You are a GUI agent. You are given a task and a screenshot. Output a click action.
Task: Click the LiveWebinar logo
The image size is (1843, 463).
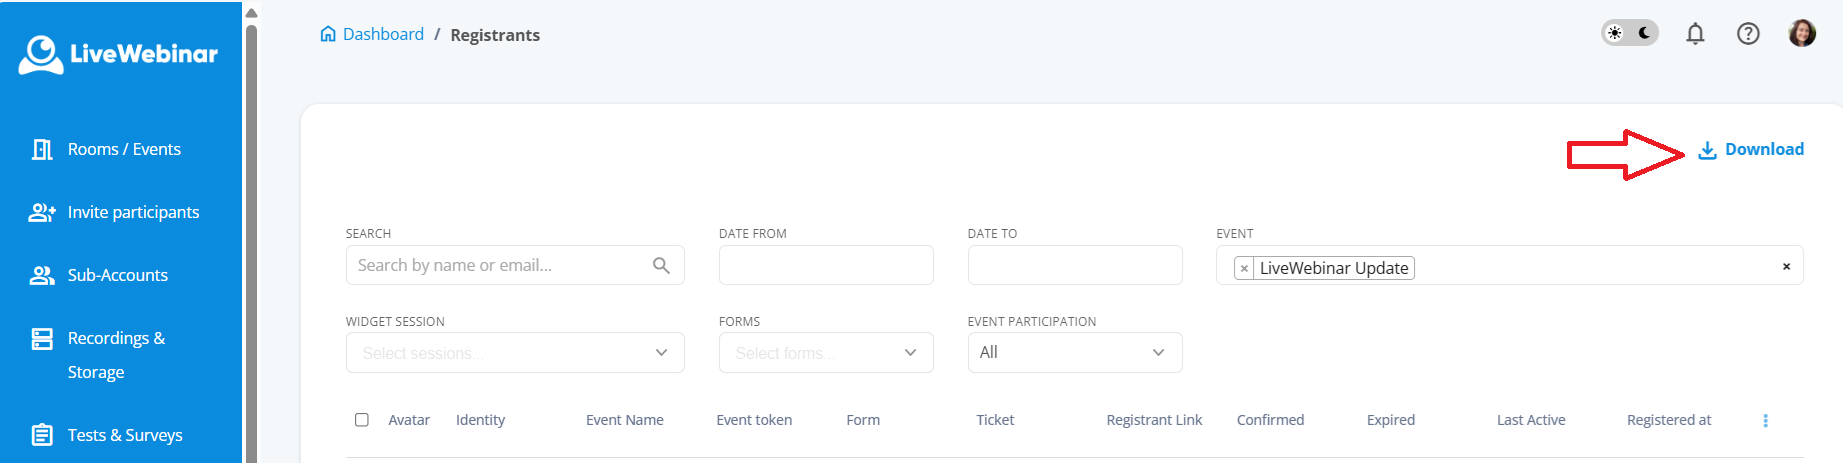pos(118,54)
